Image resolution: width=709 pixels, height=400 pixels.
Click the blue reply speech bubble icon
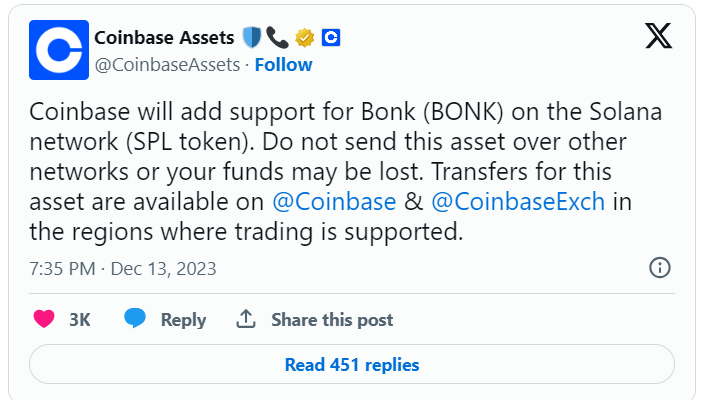point(135,318)
